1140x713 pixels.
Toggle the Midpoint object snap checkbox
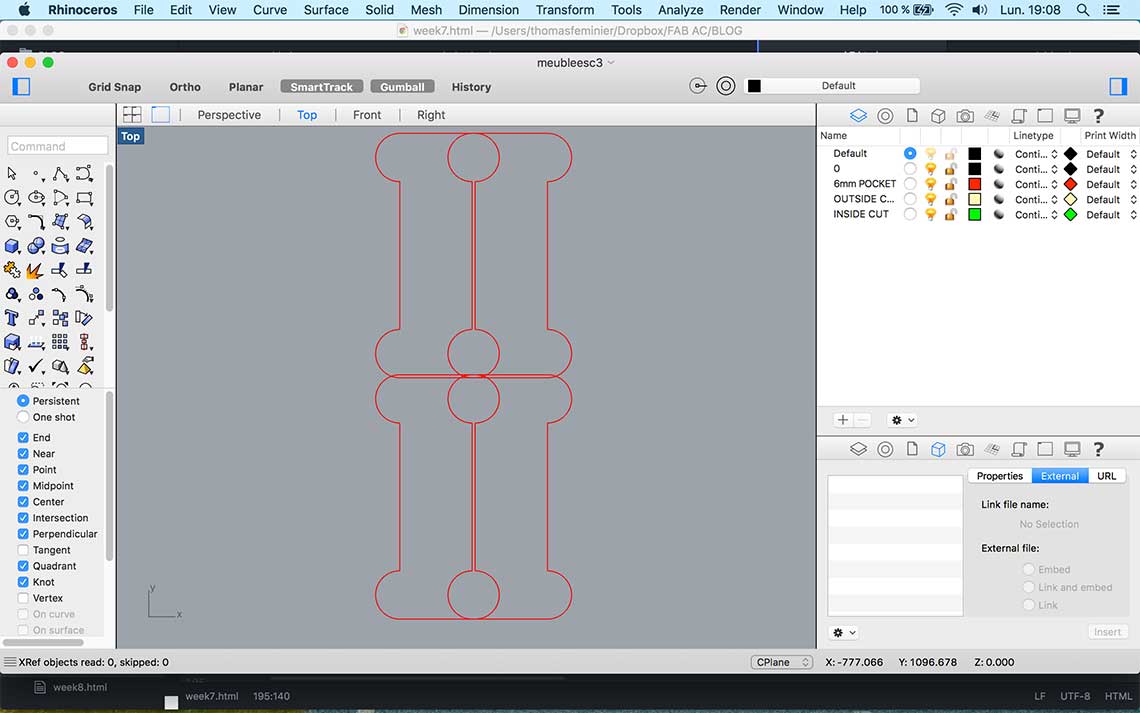pyautogui.click(x=23, y=486)
